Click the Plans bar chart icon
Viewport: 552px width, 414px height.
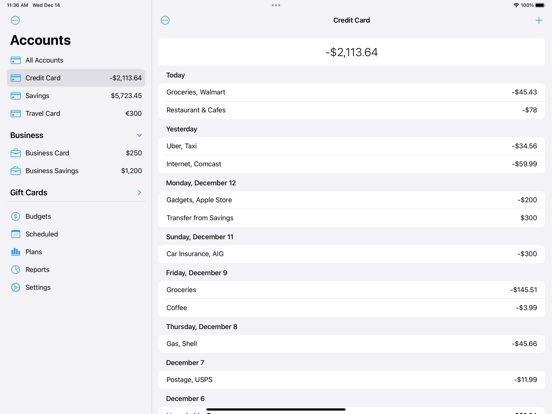15,252
